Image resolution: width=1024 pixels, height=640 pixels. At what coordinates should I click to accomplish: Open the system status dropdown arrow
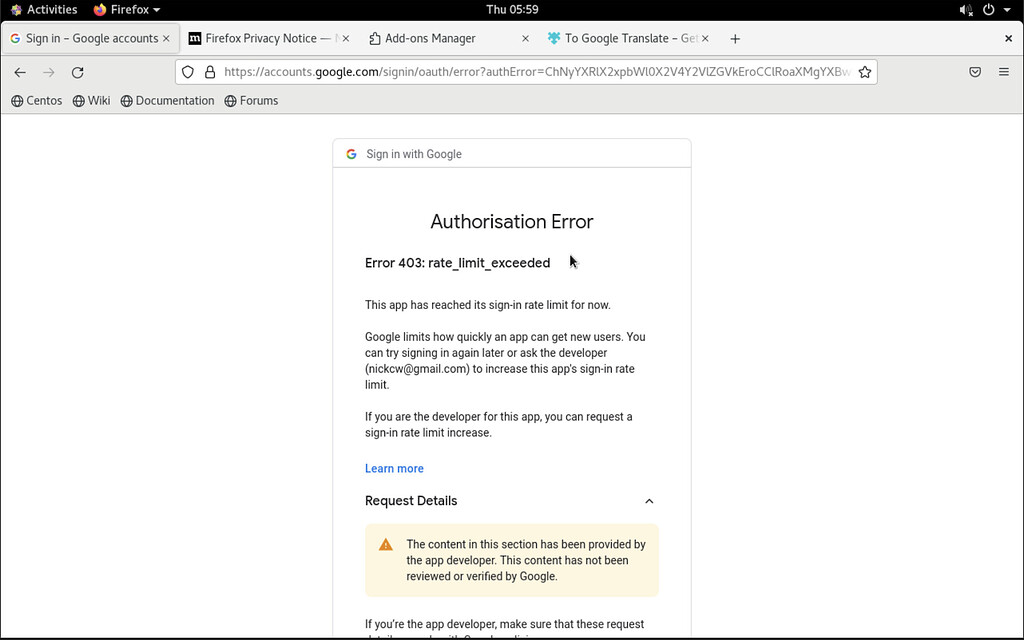tap(1007, 9)
